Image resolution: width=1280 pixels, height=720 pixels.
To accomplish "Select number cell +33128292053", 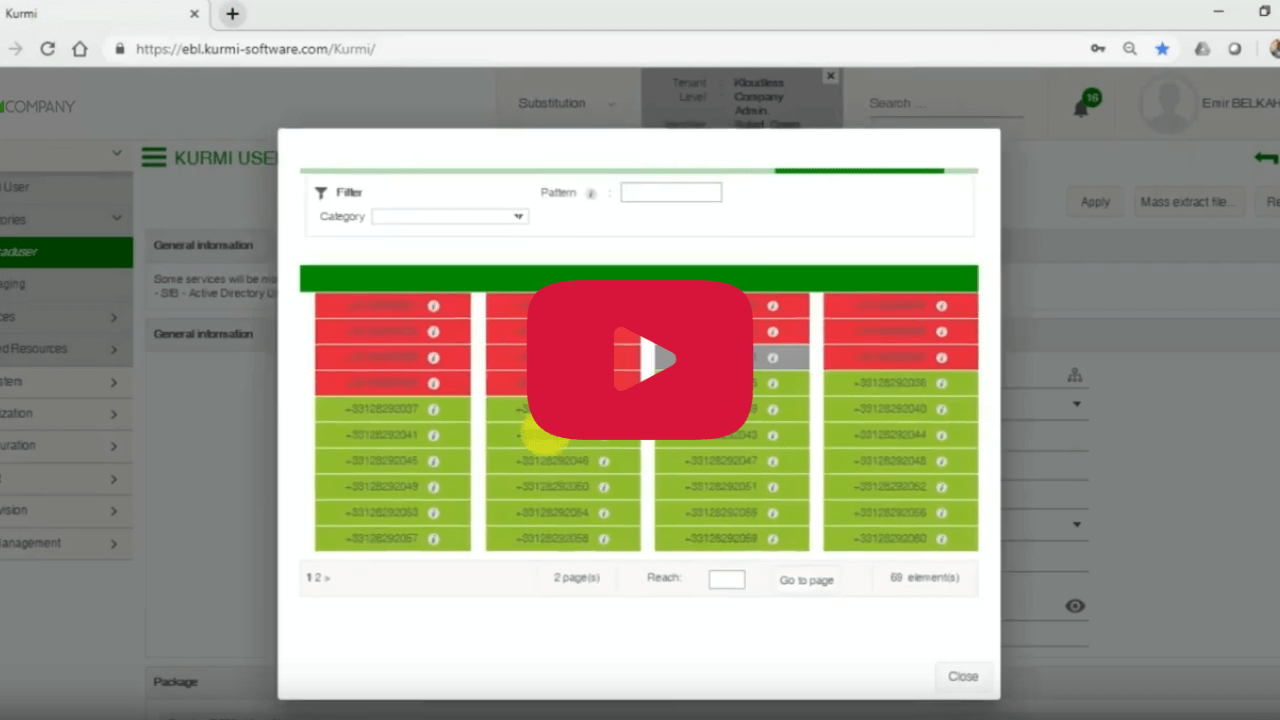I will click(x=392, y=513).
